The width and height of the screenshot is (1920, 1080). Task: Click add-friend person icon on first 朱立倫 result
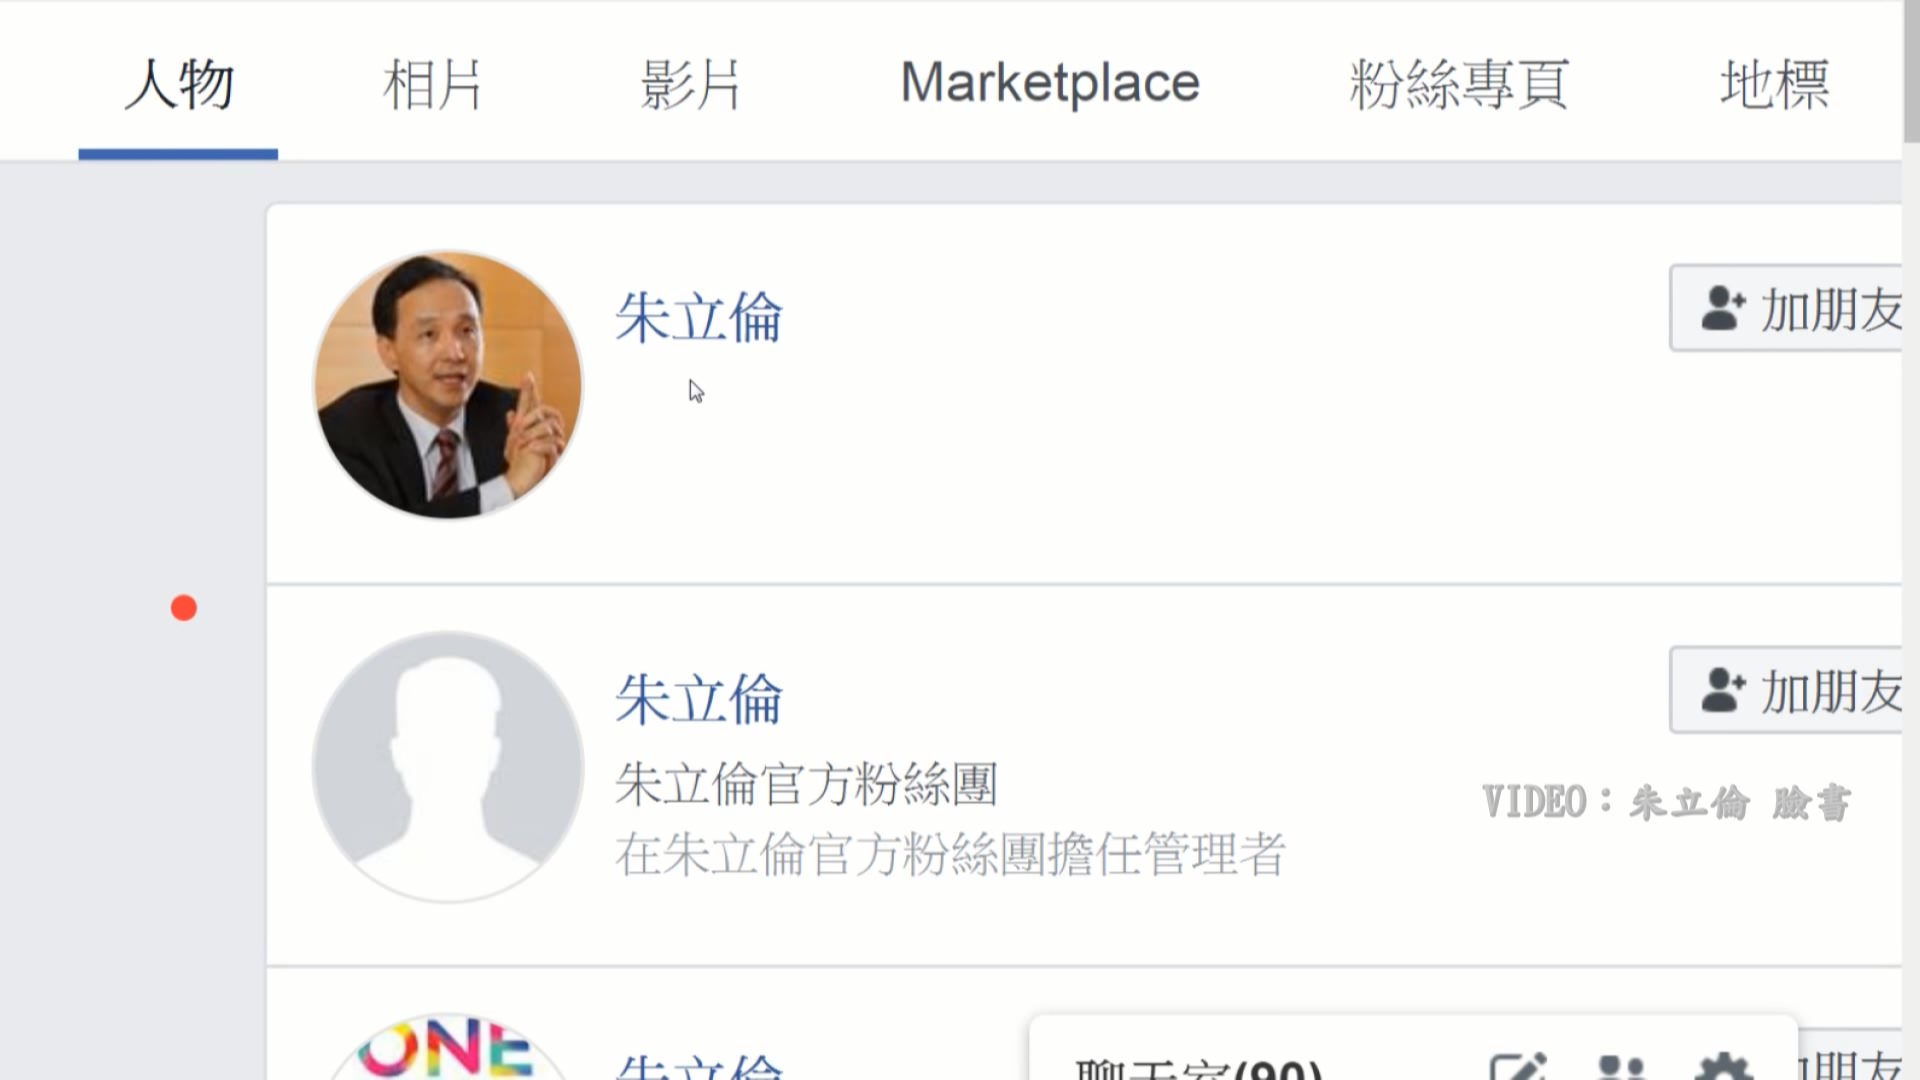(x=1723, y=308)
